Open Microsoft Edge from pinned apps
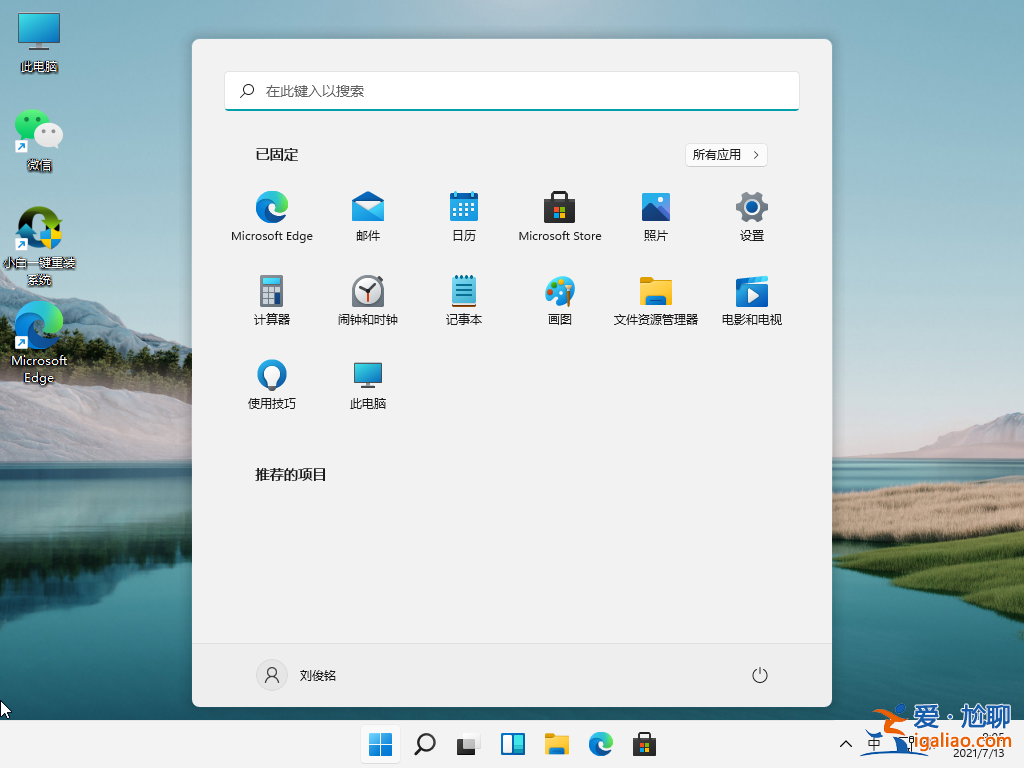Screen dimensions: 1024x768 click(271, 209)
